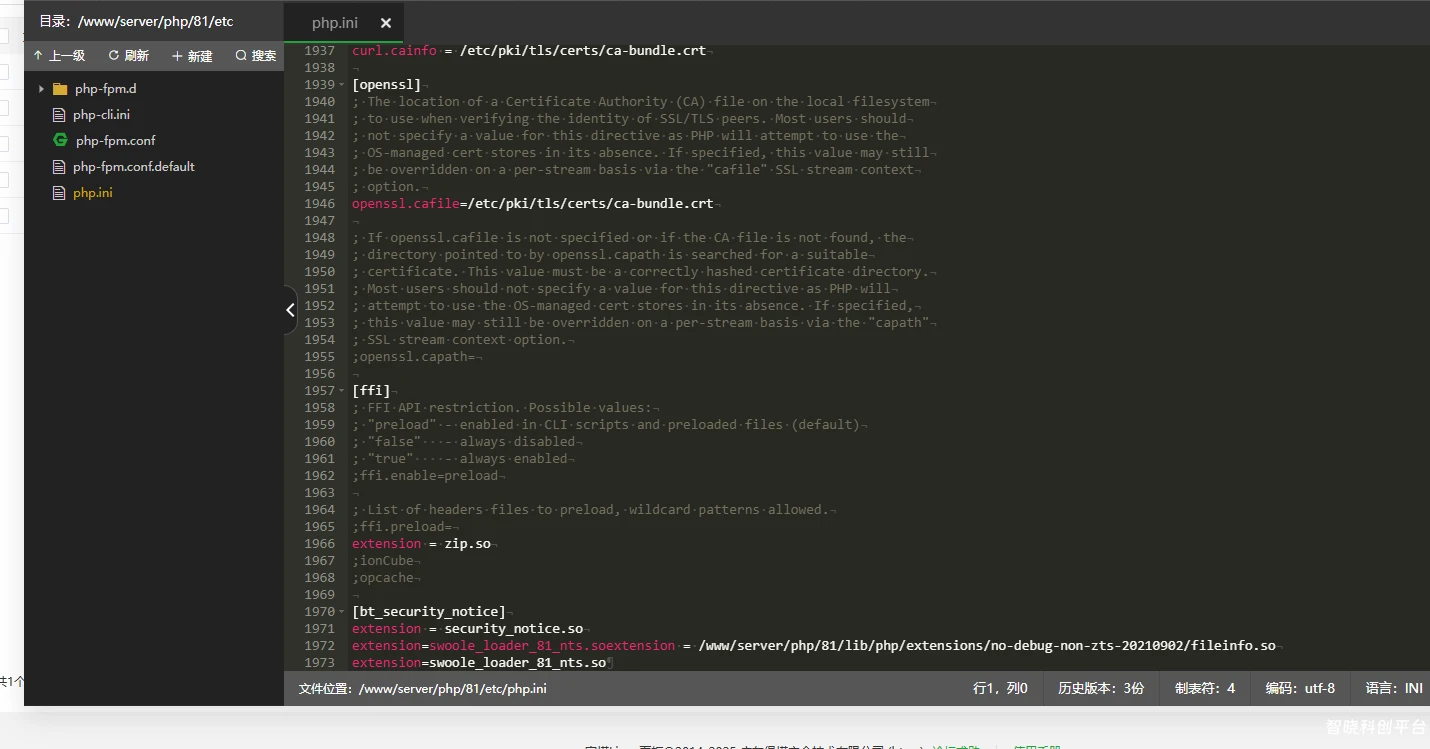Search files in directory (搜索)
1430x749 pixels.
[255, 56]
